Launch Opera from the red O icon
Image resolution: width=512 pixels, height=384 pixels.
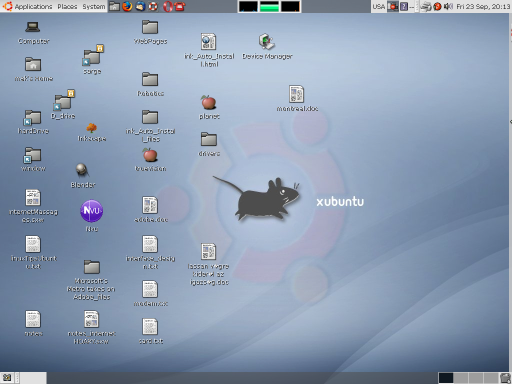coord(167,6)
